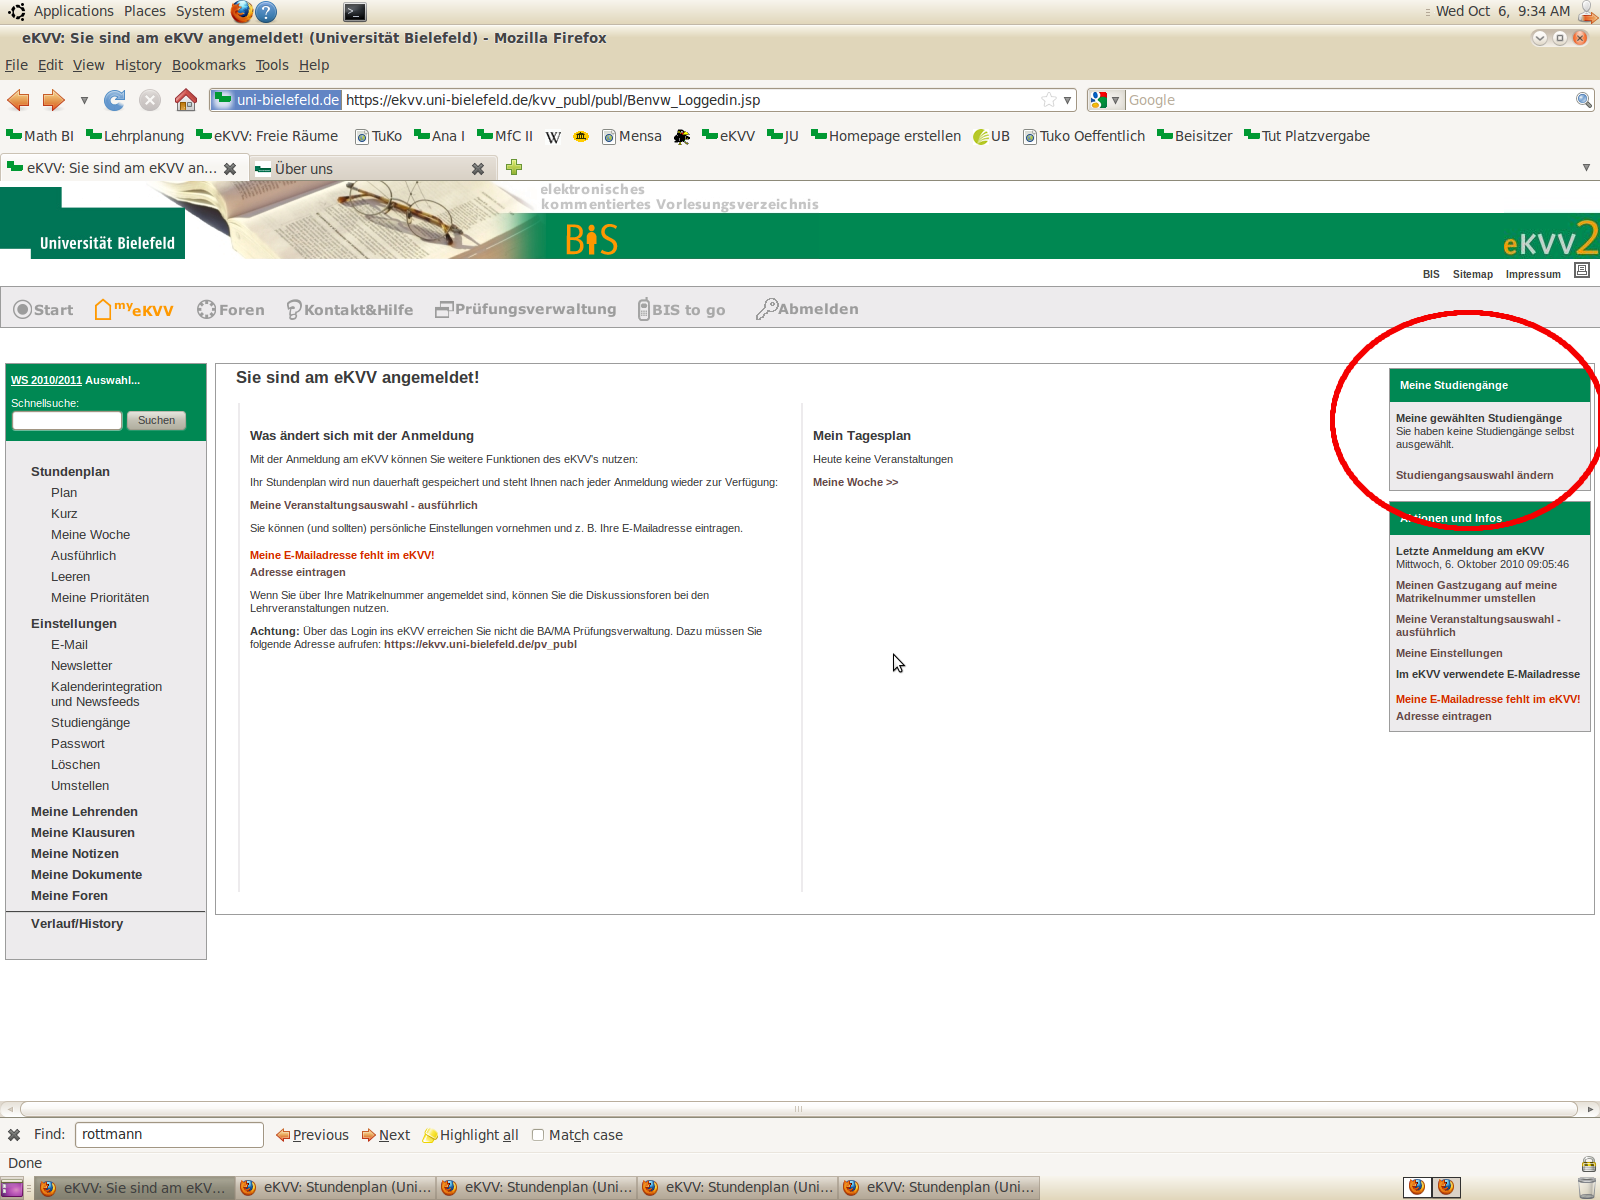Click the Suchen button
The width and height of the screenshot is (1600, 1200).
click(156, 421)
